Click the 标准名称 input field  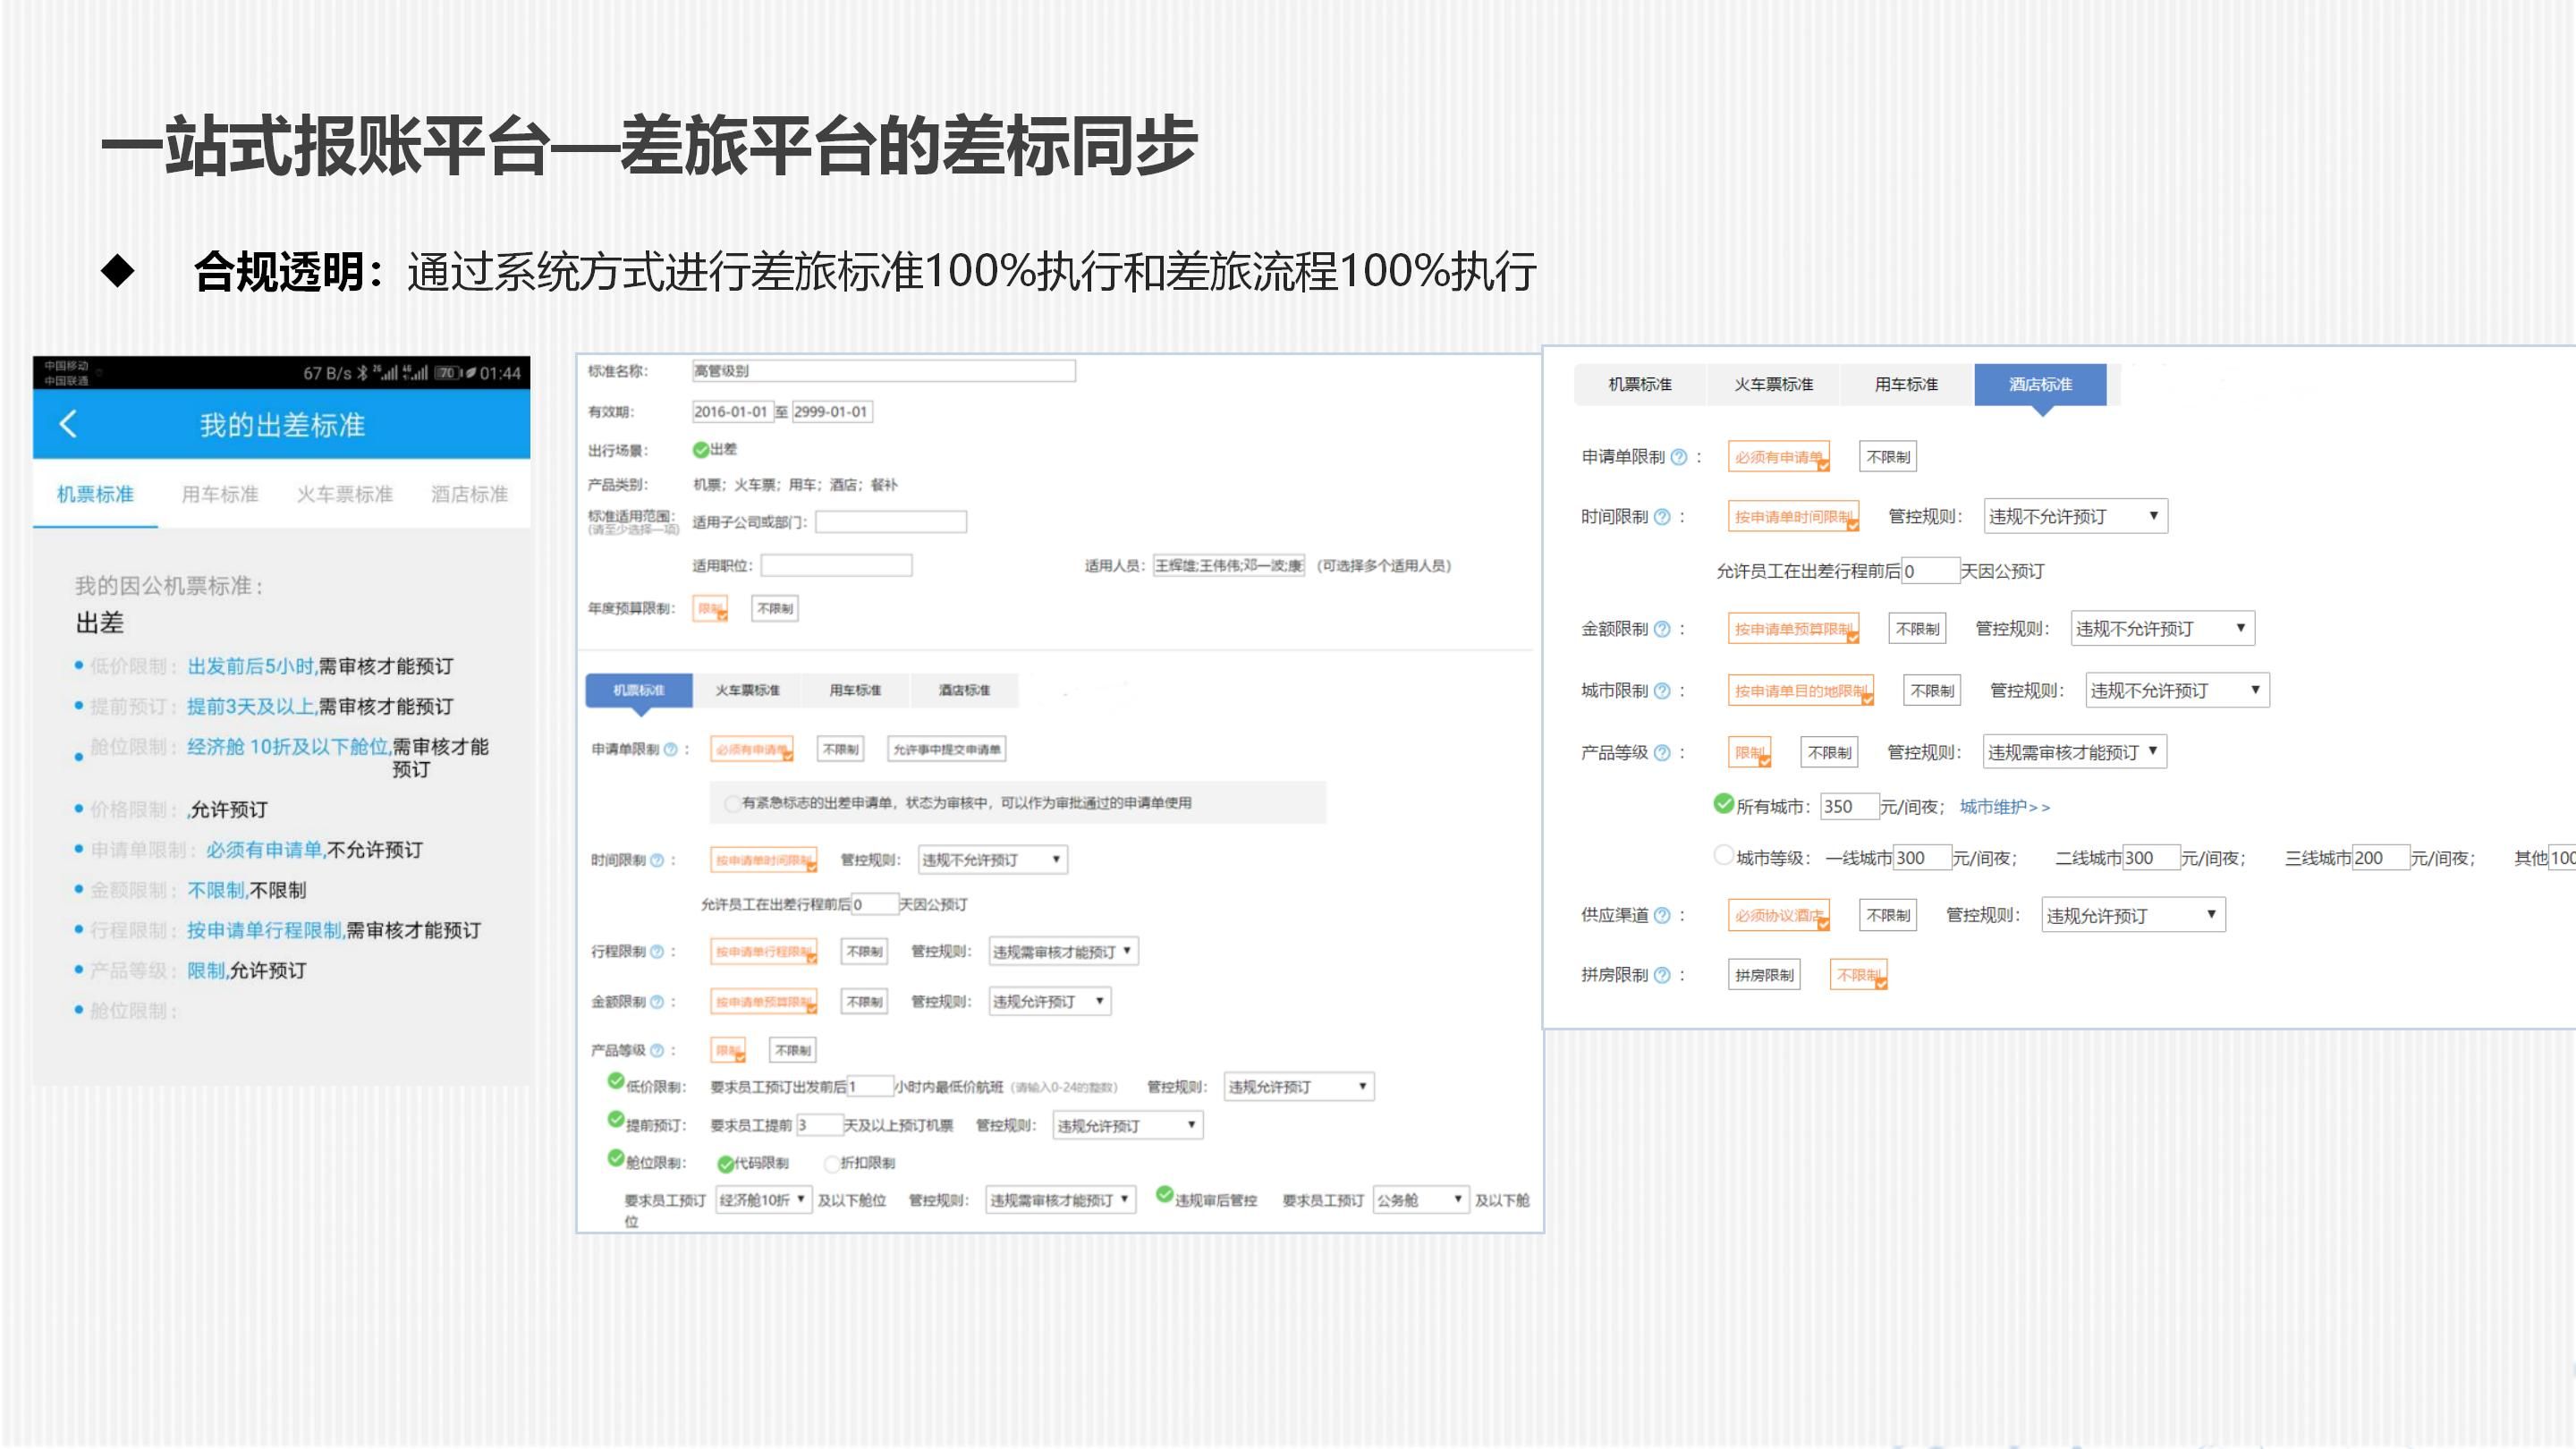(884, 371)
